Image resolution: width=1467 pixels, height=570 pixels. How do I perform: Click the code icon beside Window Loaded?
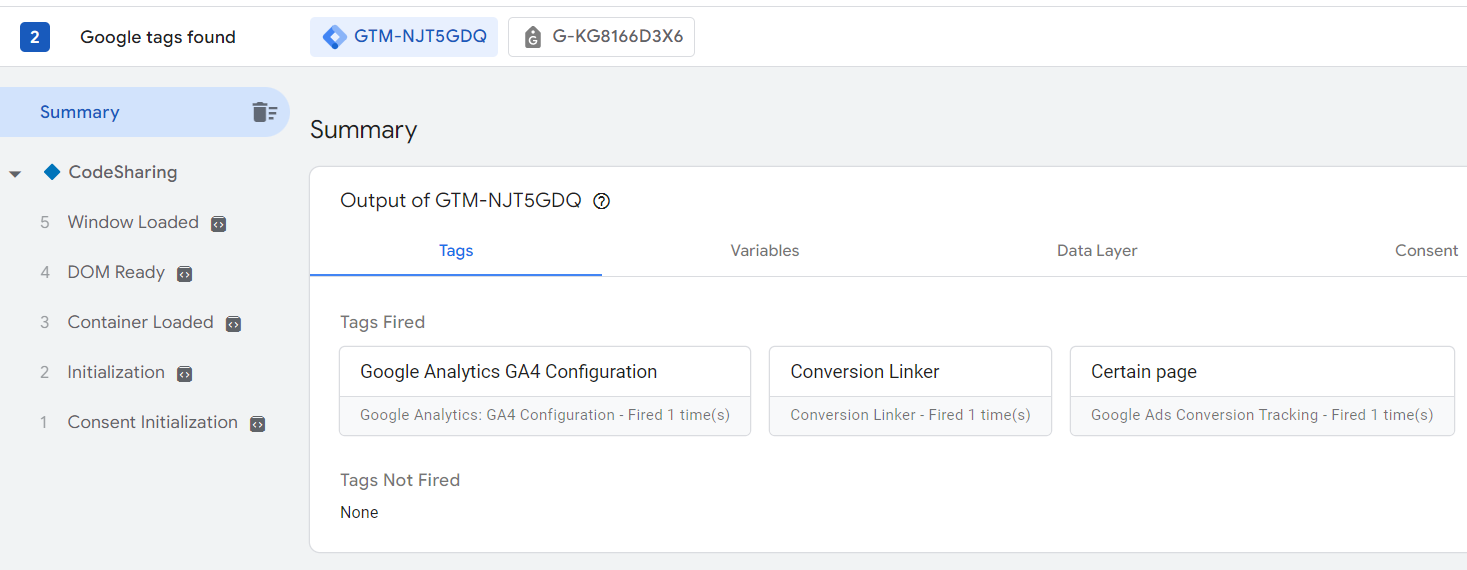pos(219,224)
